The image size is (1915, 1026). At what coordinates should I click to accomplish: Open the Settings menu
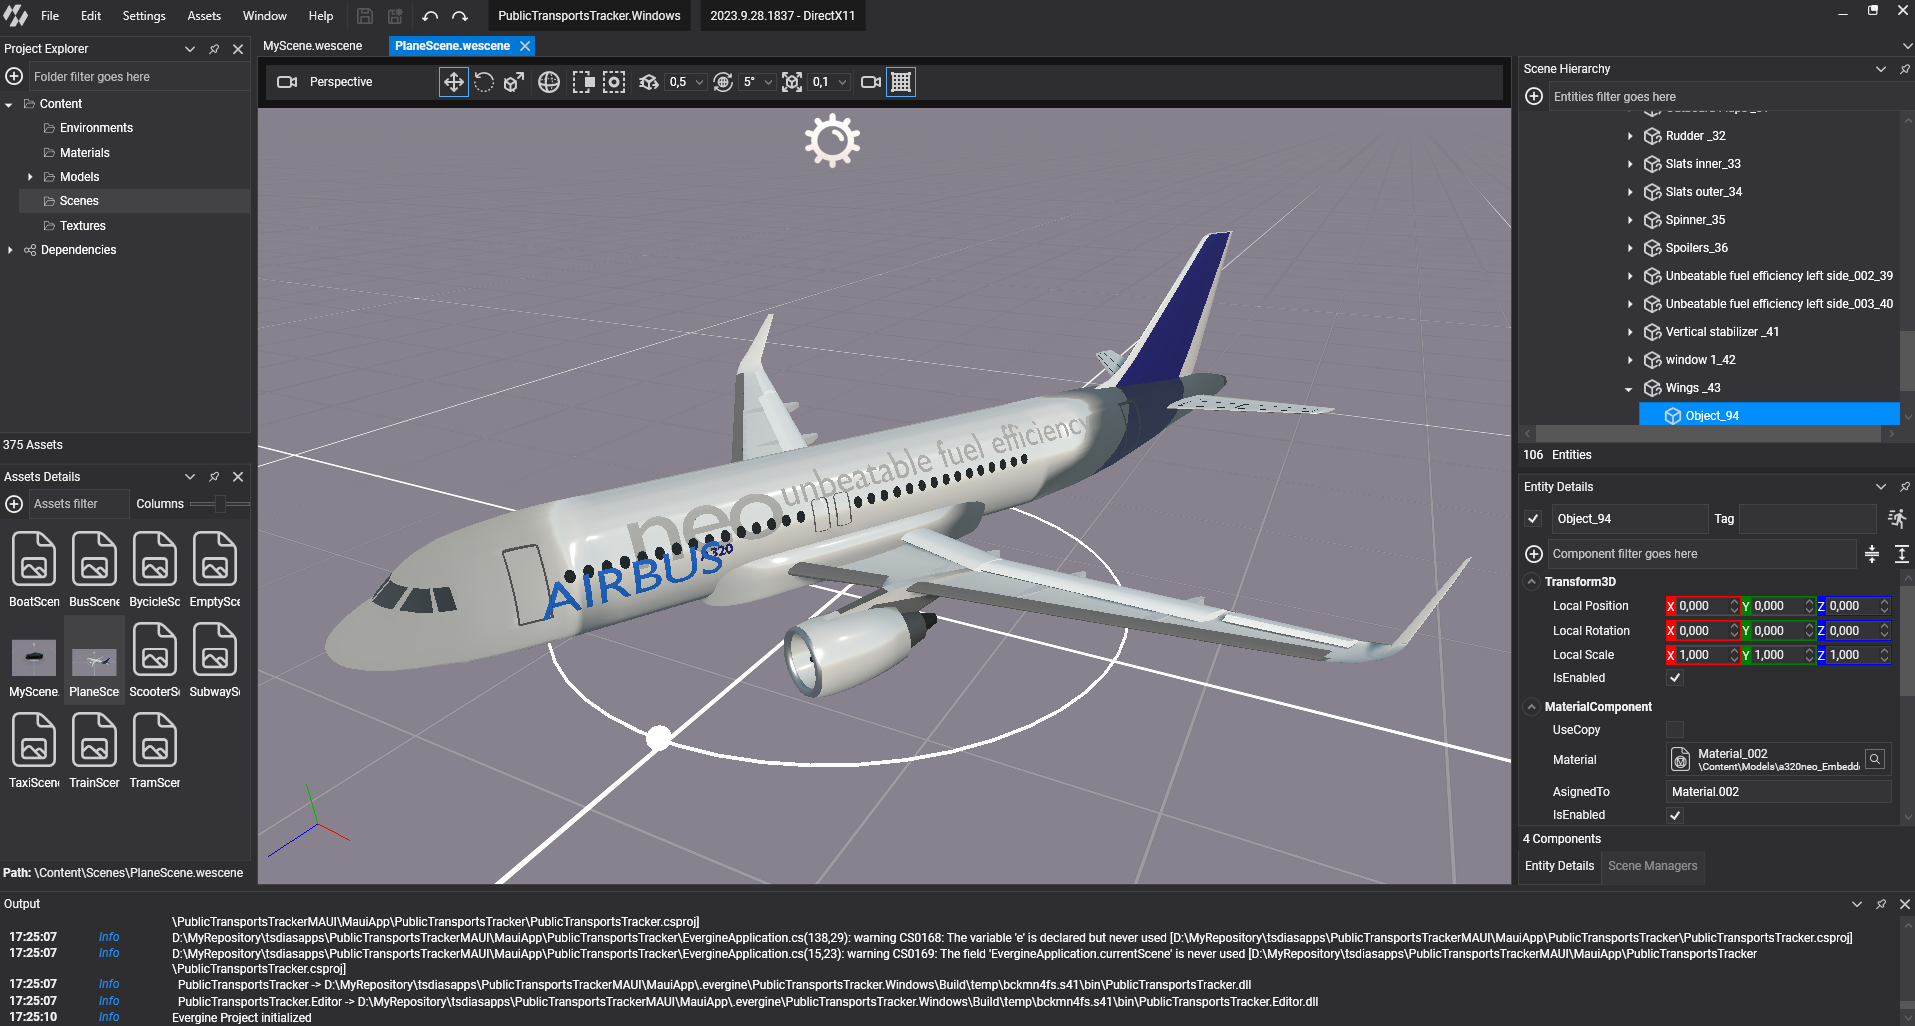144,16
